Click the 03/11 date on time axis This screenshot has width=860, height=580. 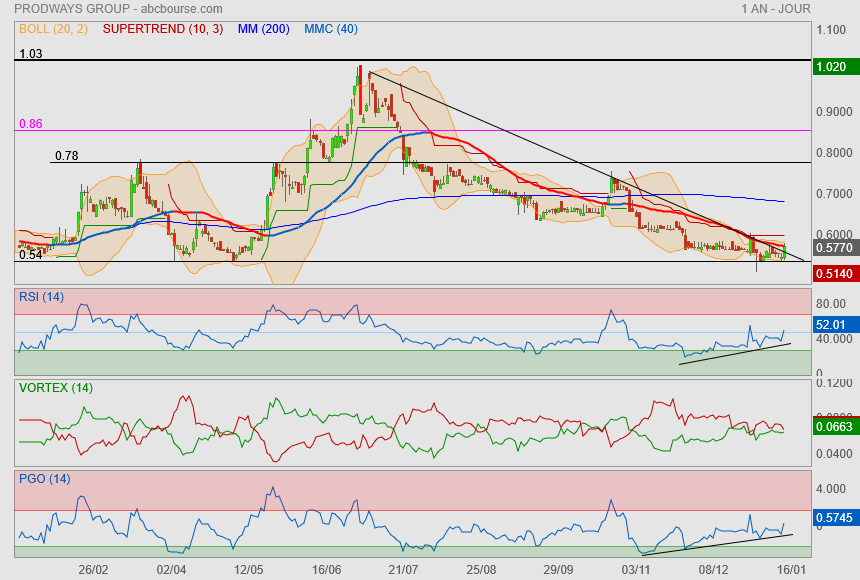(x=636, y=569)
